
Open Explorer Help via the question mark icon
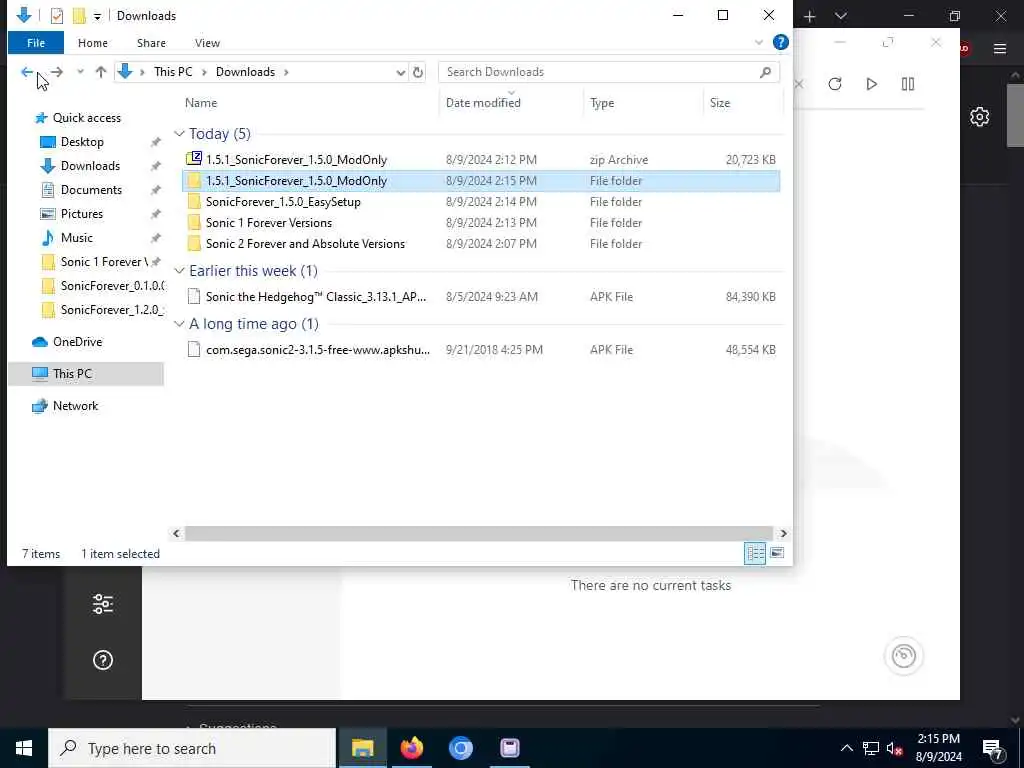coord(780,42)
